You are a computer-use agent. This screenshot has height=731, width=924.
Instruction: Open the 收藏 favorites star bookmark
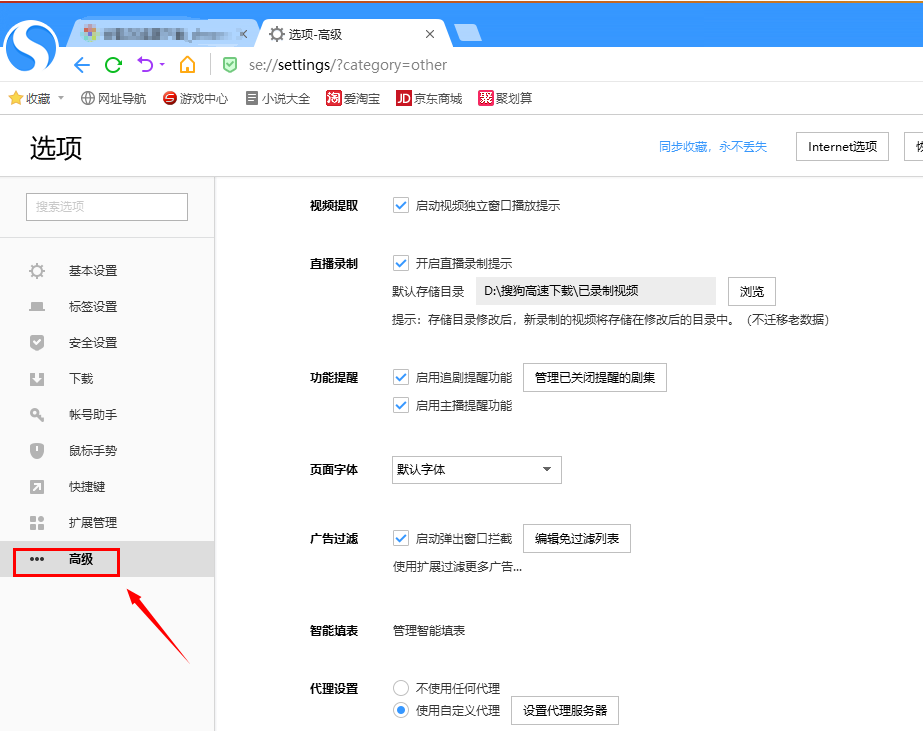coord(30,98)
